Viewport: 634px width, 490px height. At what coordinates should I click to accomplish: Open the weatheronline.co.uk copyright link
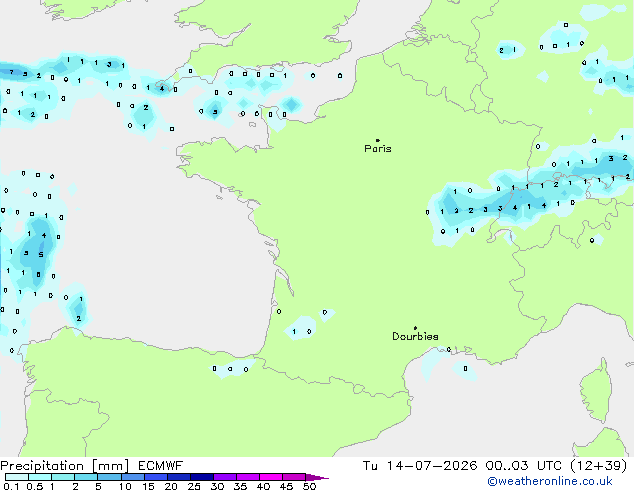[x=550, y=482]
